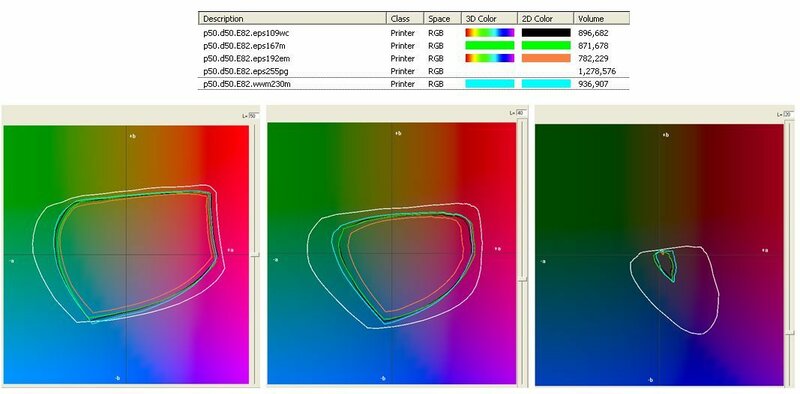This screenshot has width=800, height=394.
Task: Click volume value 782,229
Action: [593, 58]
